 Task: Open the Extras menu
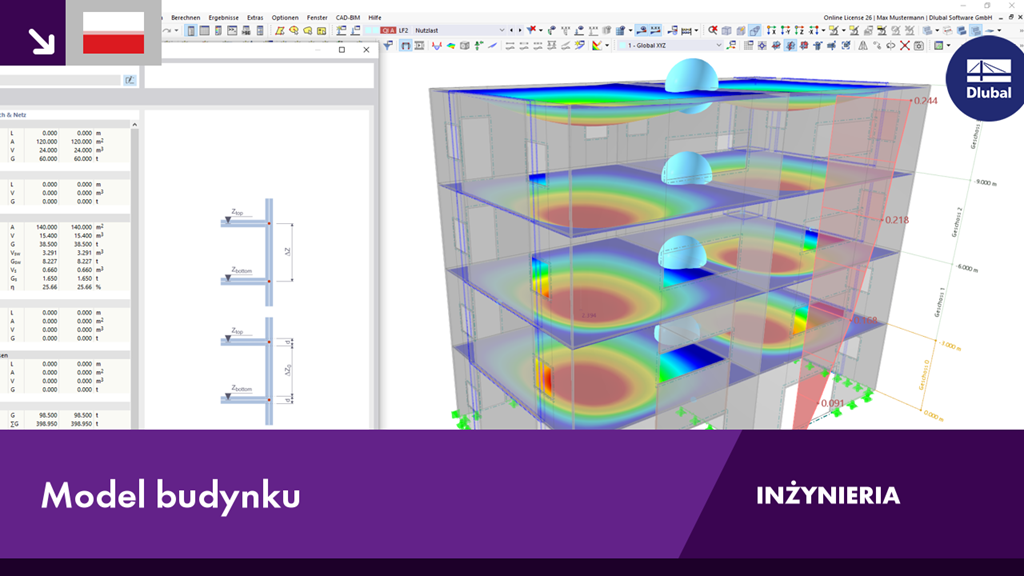coord(255,18)
